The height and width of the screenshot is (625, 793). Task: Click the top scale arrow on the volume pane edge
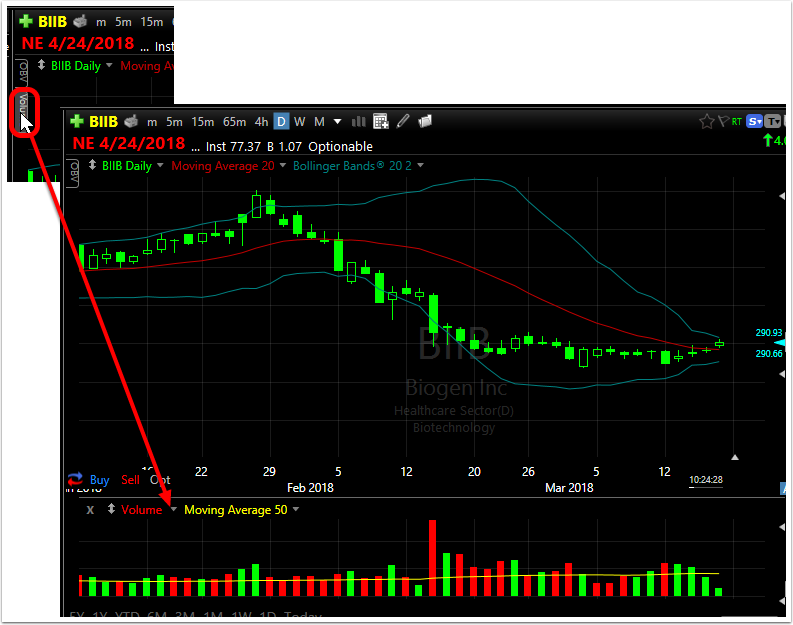tap(782, 527)
